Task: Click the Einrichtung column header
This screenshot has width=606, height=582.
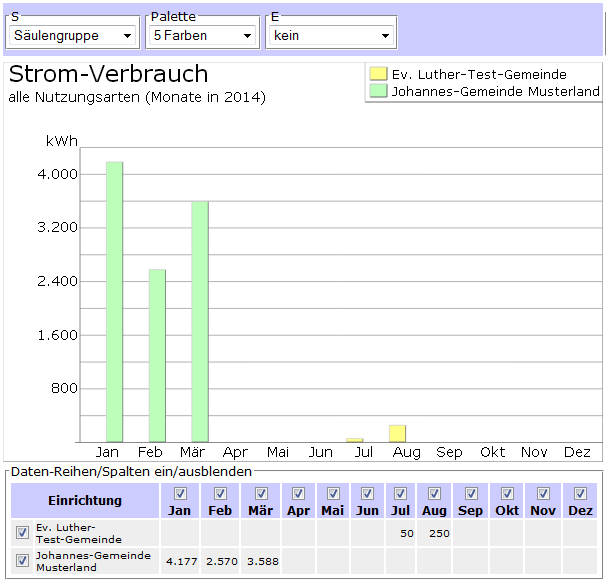Action: click(85, 500)
